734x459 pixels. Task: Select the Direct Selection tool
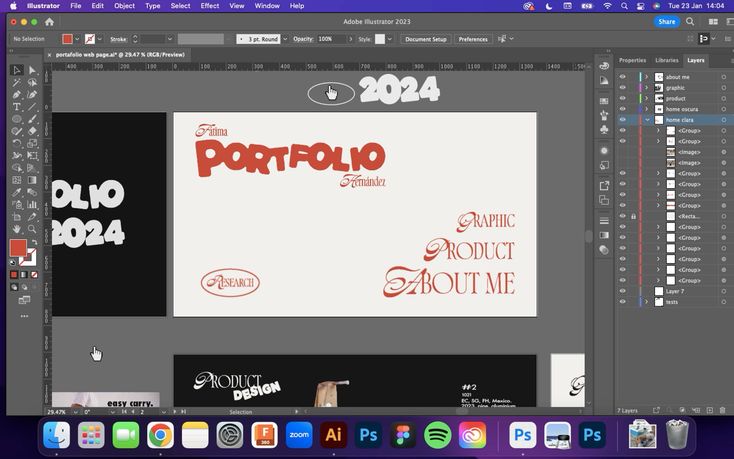(x=32, y=70)
